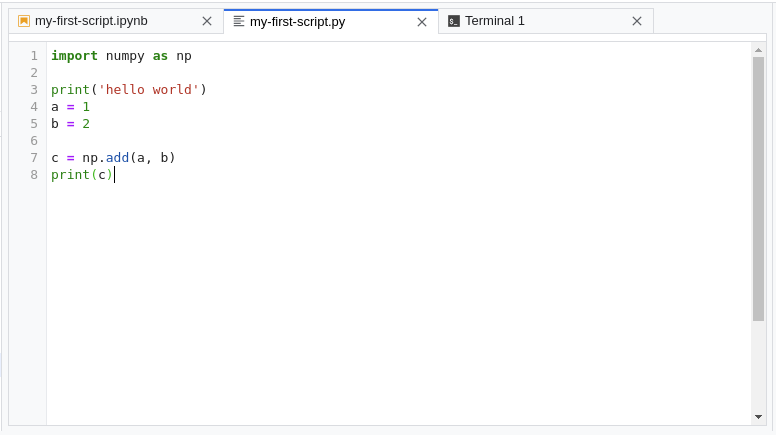The width and height of the screenshot is (776, 435).
Task: Click the terminal icon on Terminal 1 tab
Action: click(x=454, y=21)
